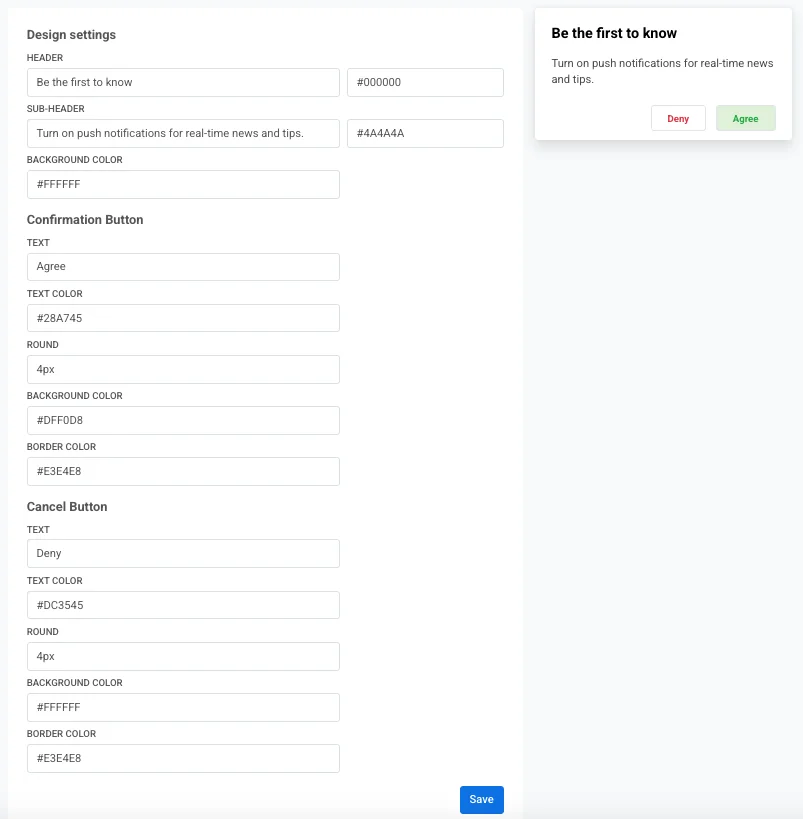Viewport: 803px width, 819px height.
Task: Click Confirmation Button border color field
Action: coord(183,471)
